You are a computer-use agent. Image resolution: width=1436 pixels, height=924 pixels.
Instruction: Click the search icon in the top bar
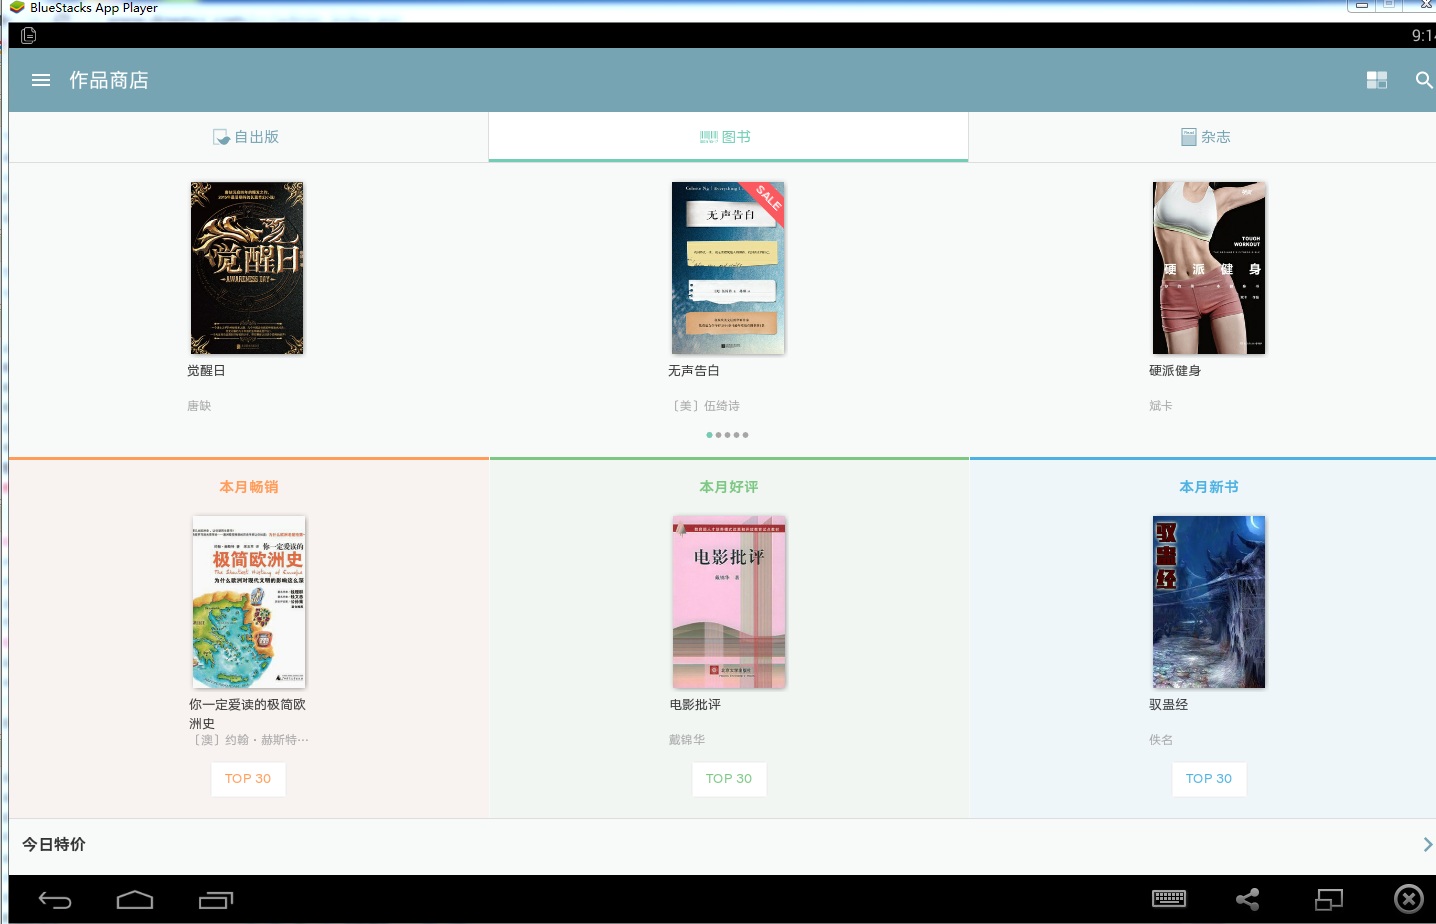tap(1424, 80)
